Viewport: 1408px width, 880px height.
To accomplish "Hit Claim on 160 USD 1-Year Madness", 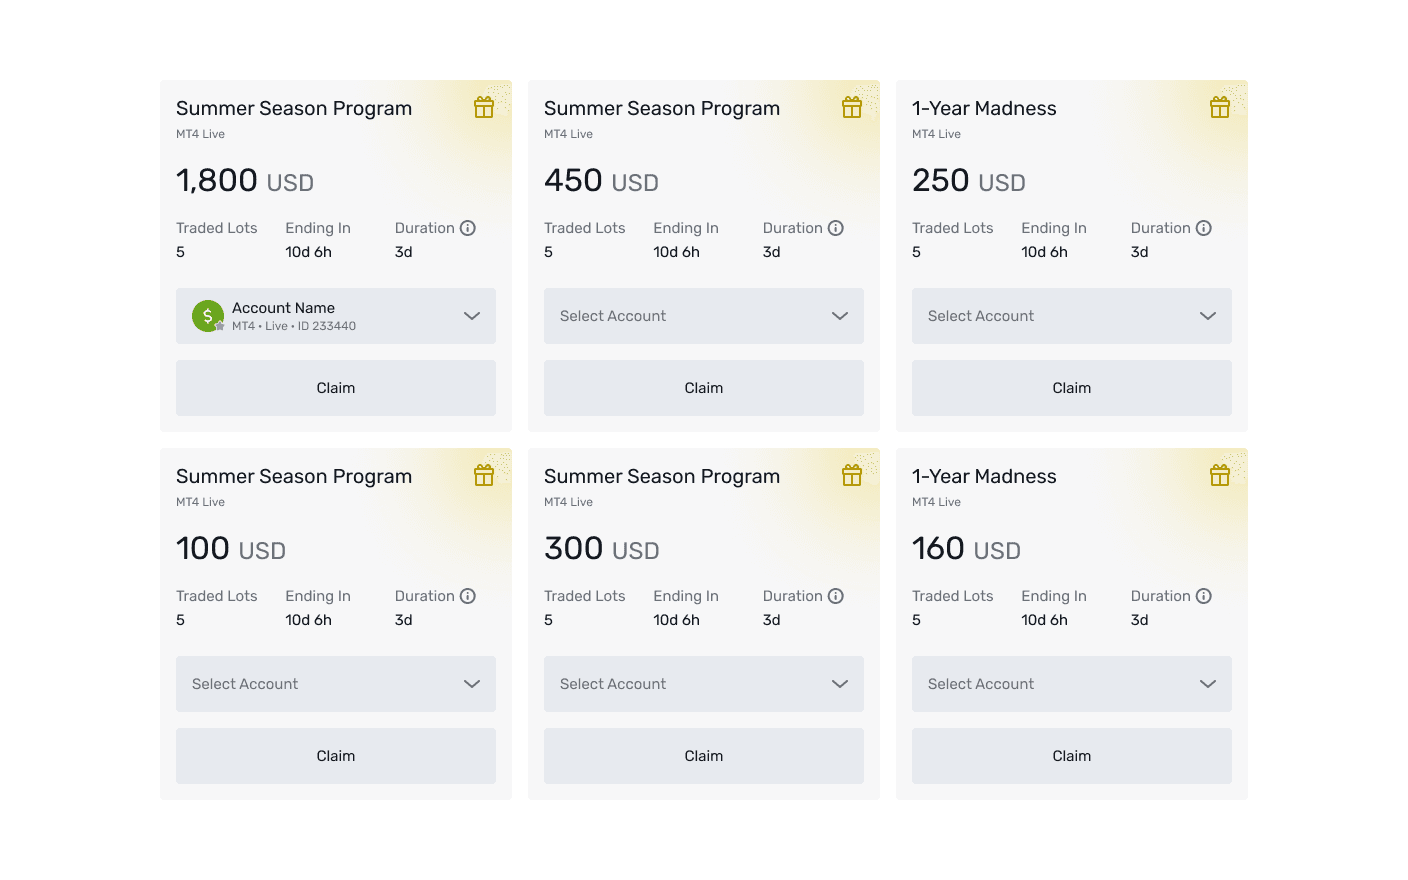I will [1072, 756].
